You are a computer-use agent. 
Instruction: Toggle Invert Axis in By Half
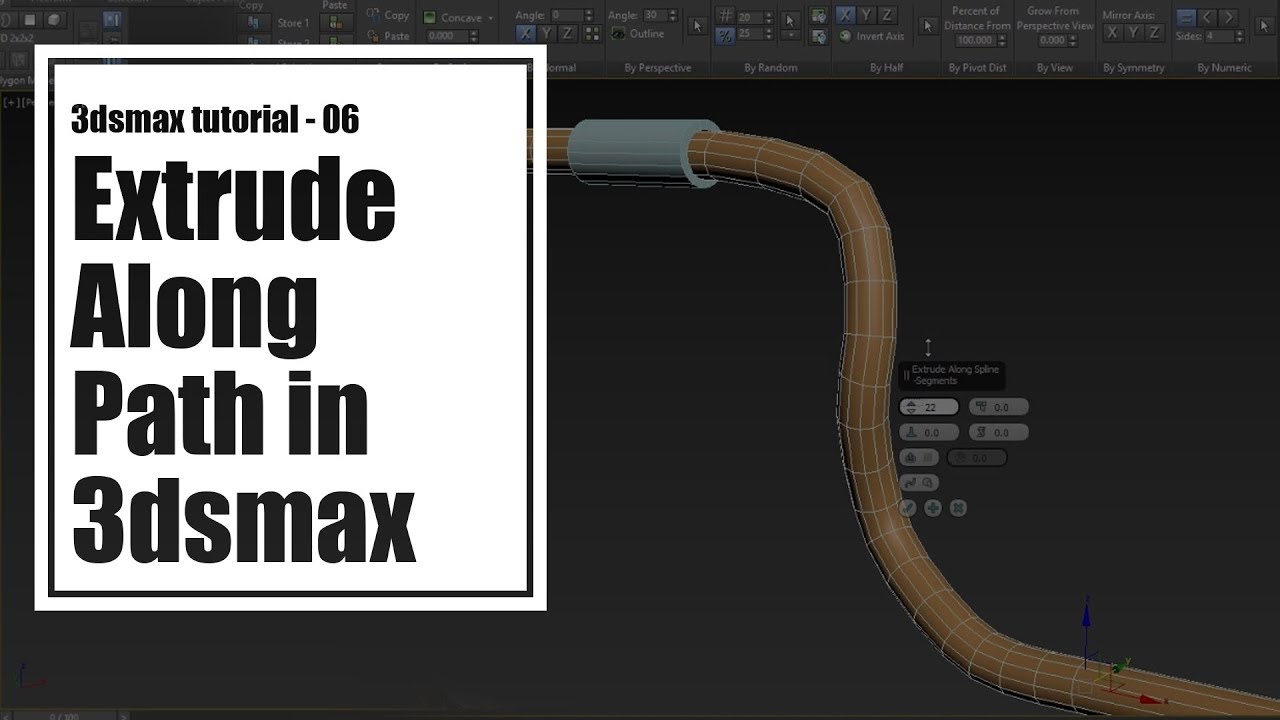coord(871,36)
